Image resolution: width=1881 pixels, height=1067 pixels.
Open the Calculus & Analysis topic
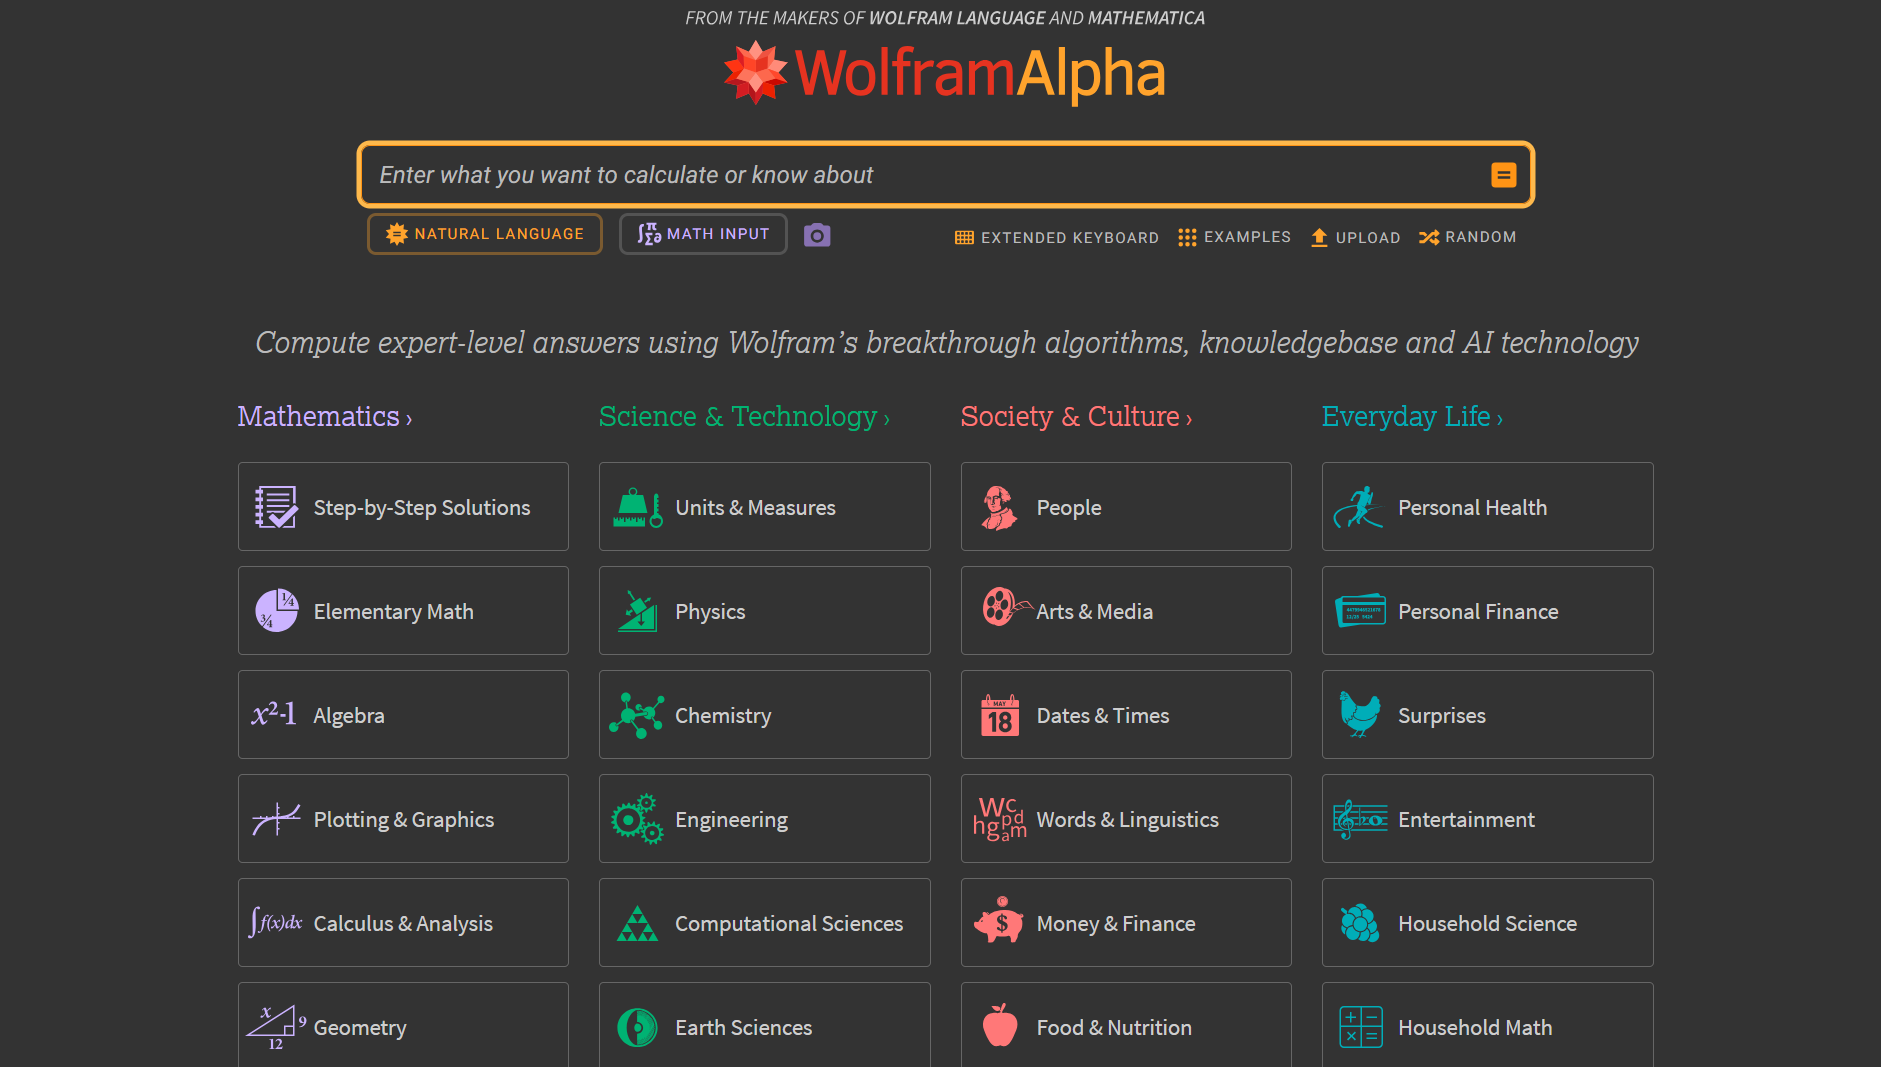click(x=403, y=923)
